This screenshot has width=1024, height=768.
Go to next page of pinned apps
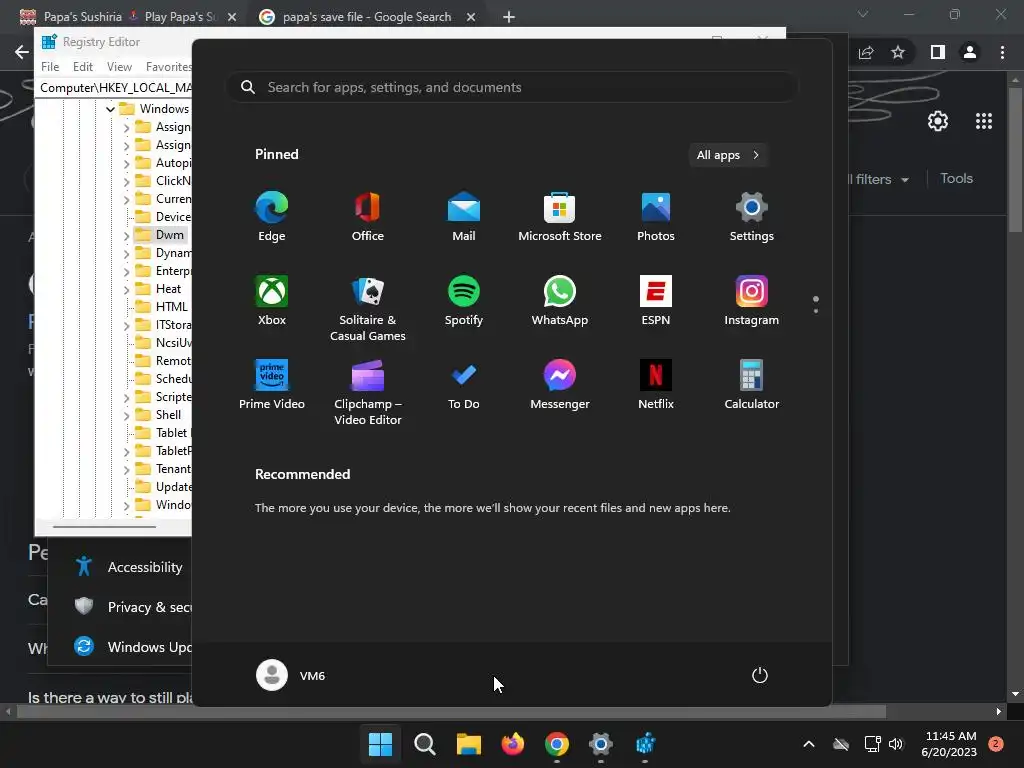click(x=816, y=311)
